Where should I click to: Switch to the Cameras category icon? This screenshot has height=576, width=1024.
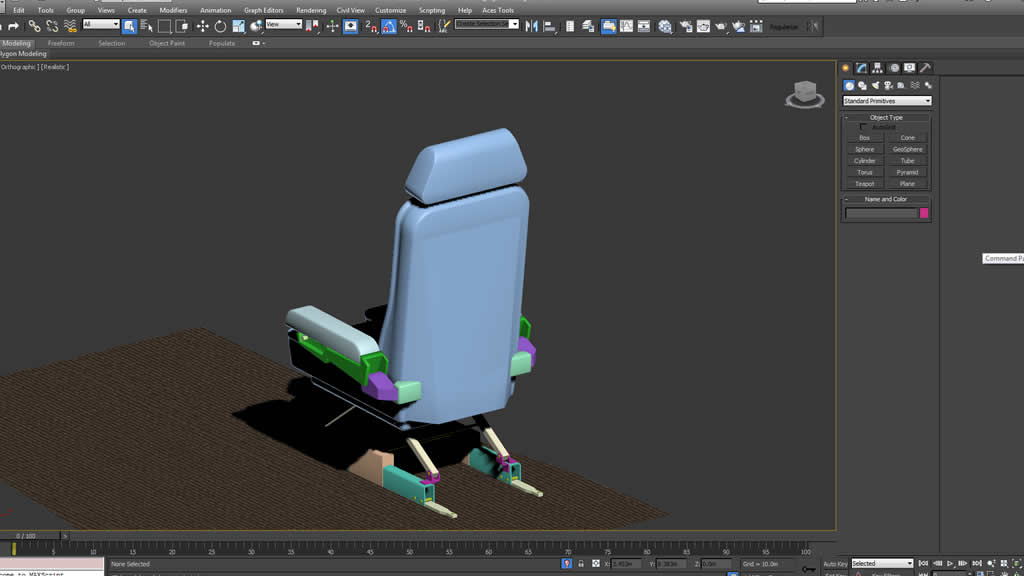coord(888,86)
